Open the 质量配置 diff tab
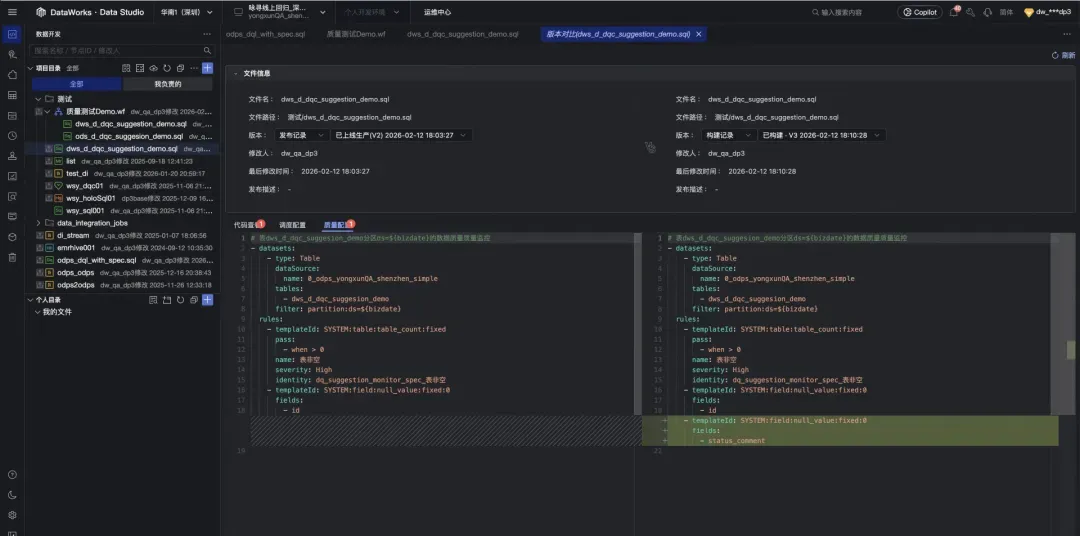This screenshot has height=536, width=1080. click(337, 225)
